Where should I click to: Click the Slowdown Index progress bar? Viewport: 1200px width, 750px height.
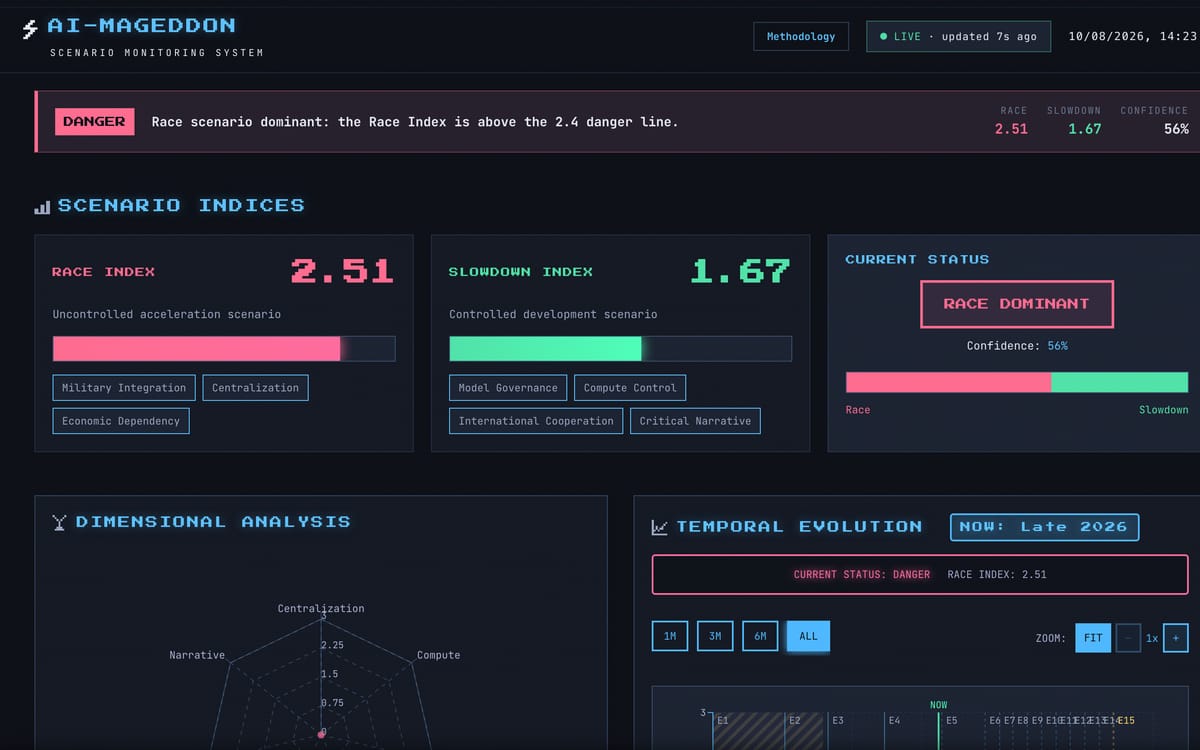click(x=620, y=348)
